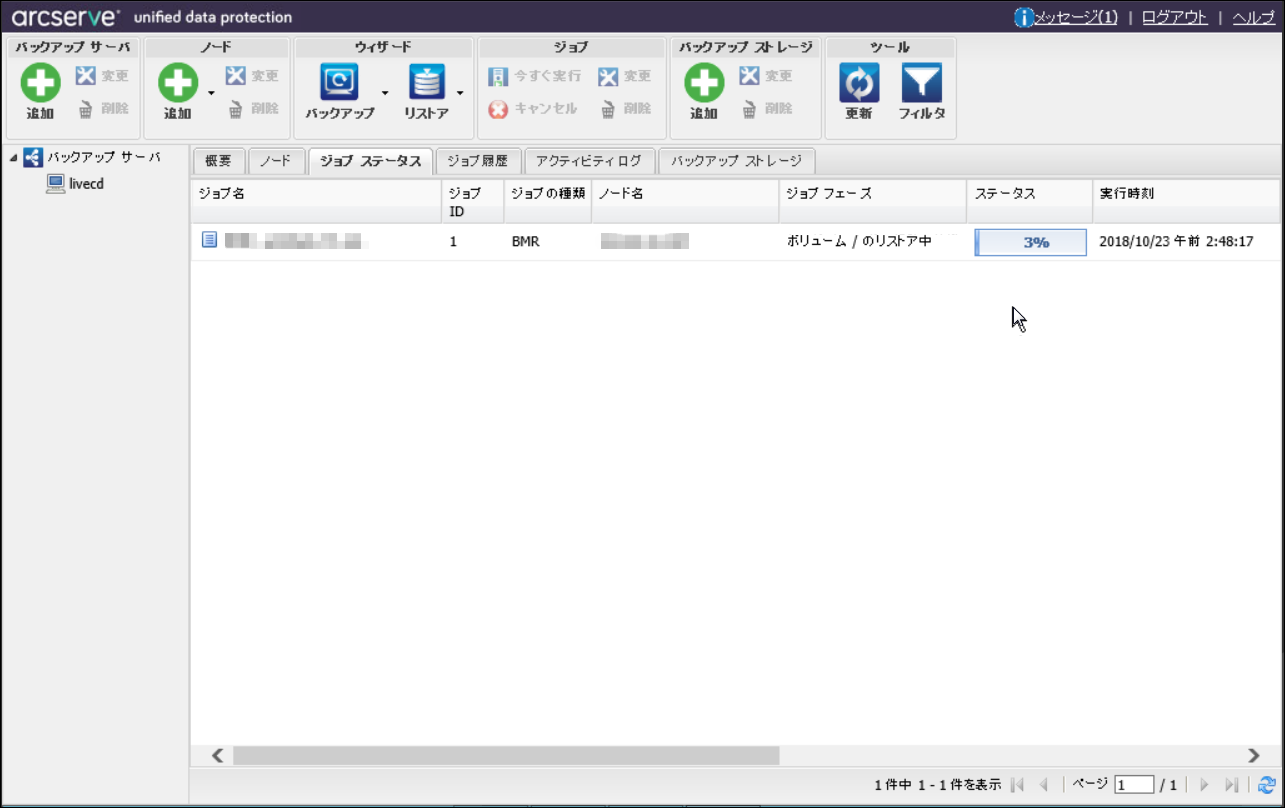Screen dimensions: 1285x808
Task: Switch to the アクティビティ ログ tab
Action: pos(588,161)
